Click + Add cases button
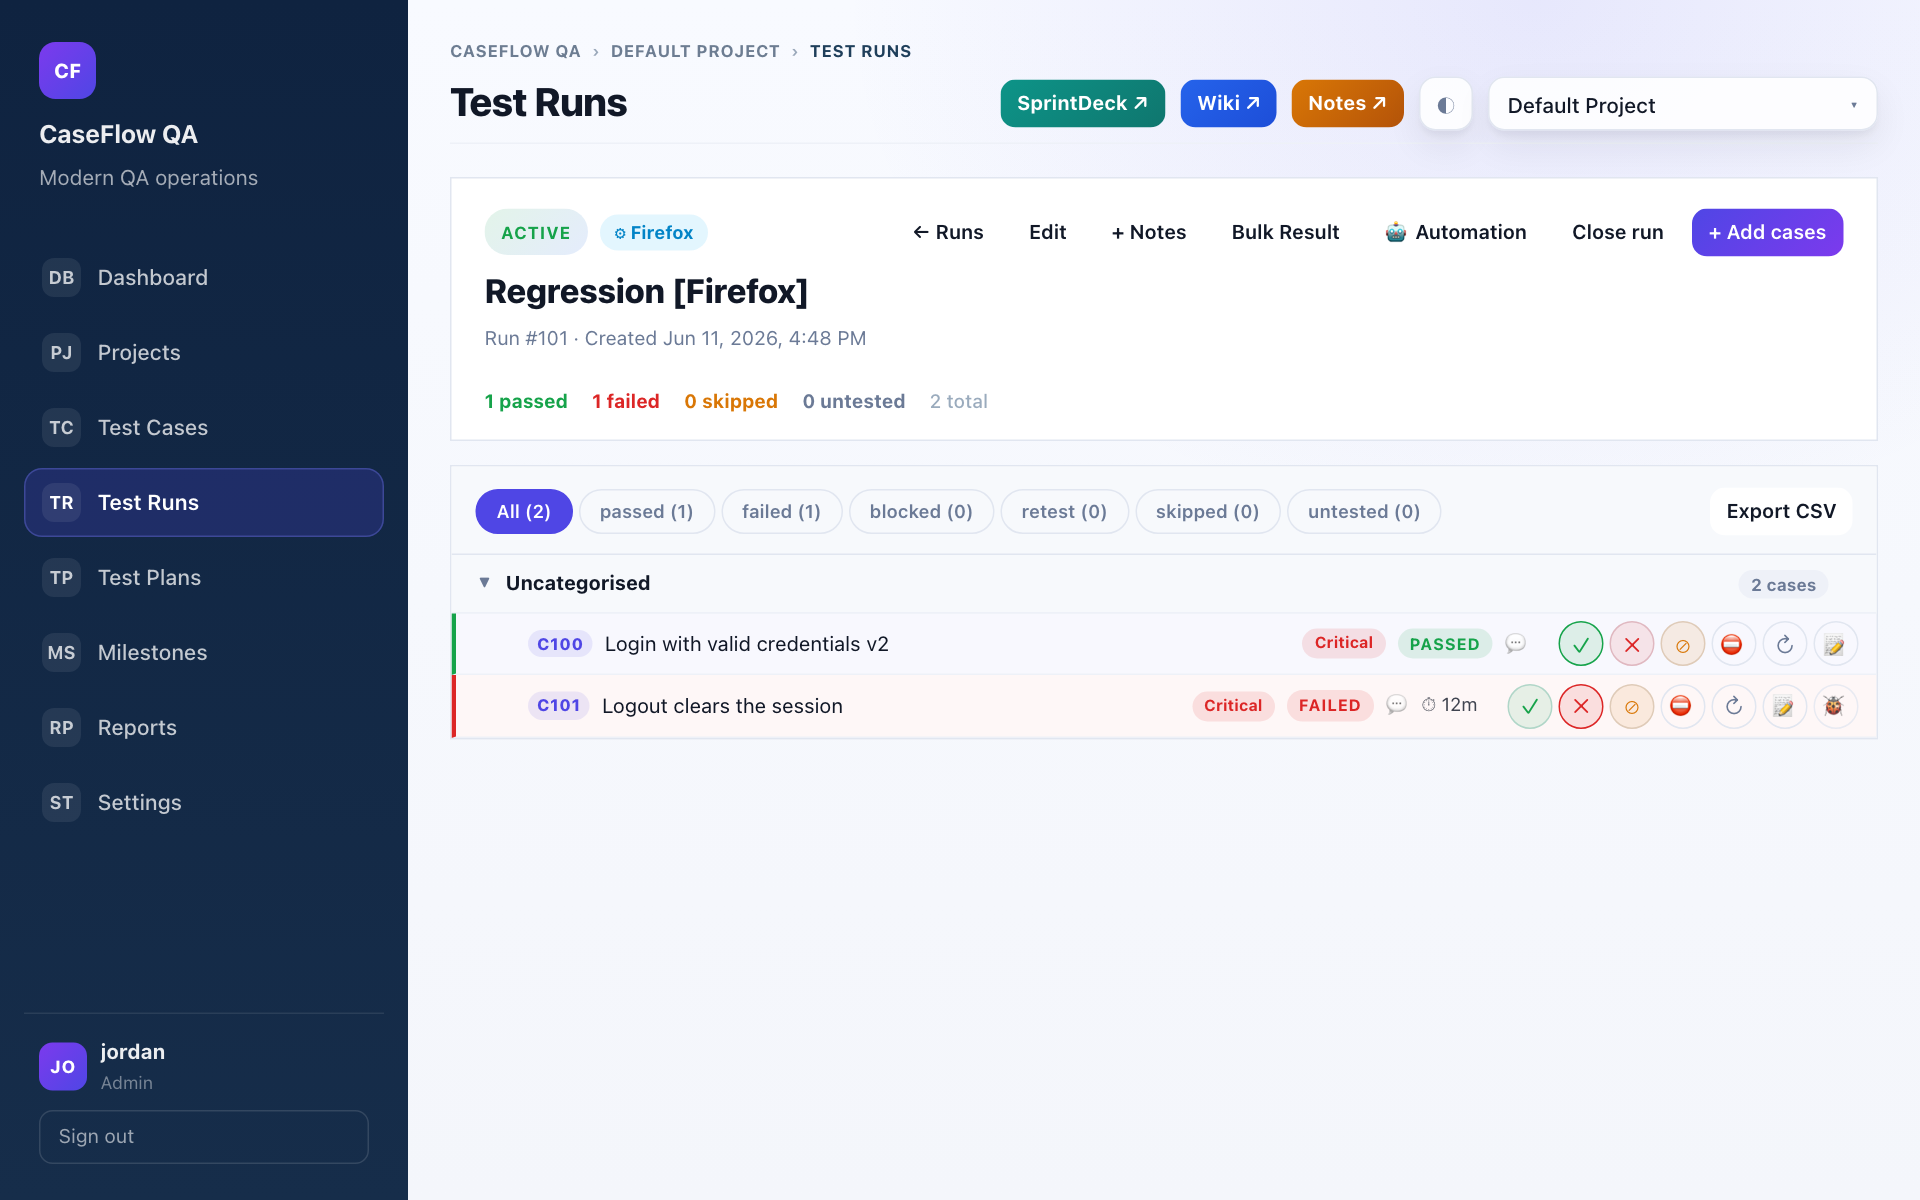This screenshot has height=1200, width=1920. (x=1767, y=232)
